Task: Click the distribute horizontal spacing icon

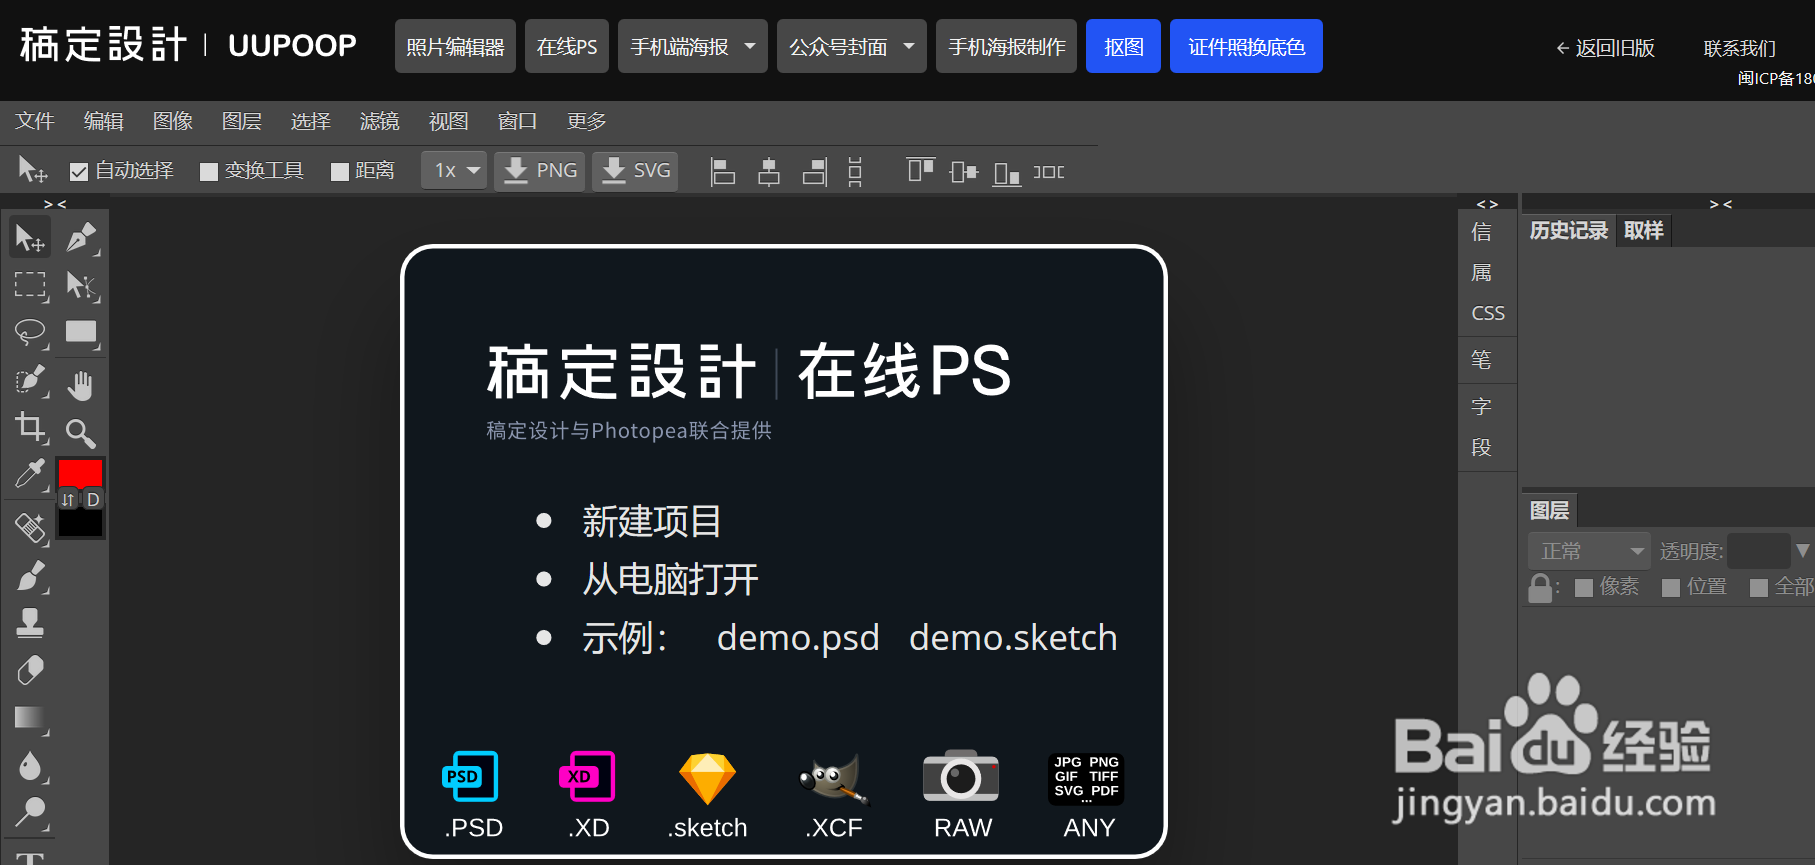Action: pos(1048,172)
